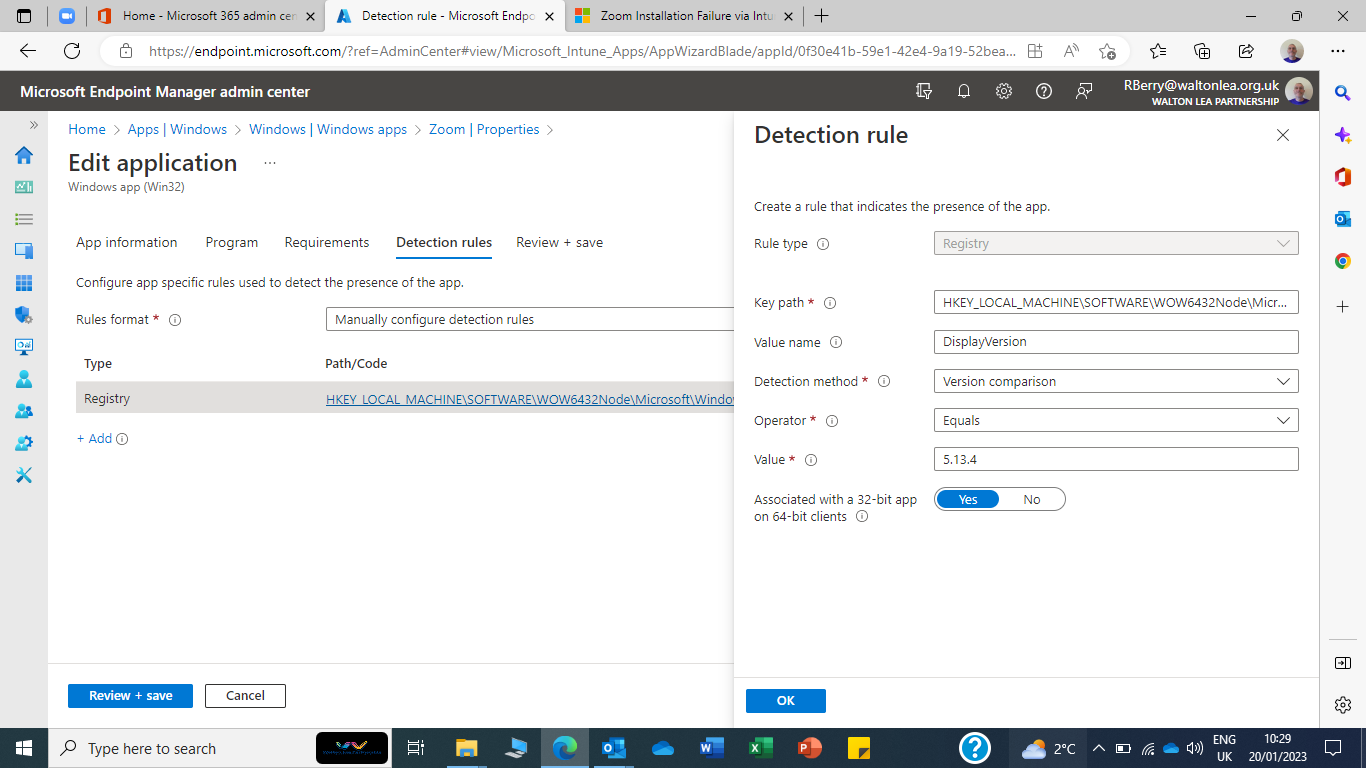Click the blue Review + save button
The height and width of the screenshot is (768, 1366).
click(x=130, y=696)
